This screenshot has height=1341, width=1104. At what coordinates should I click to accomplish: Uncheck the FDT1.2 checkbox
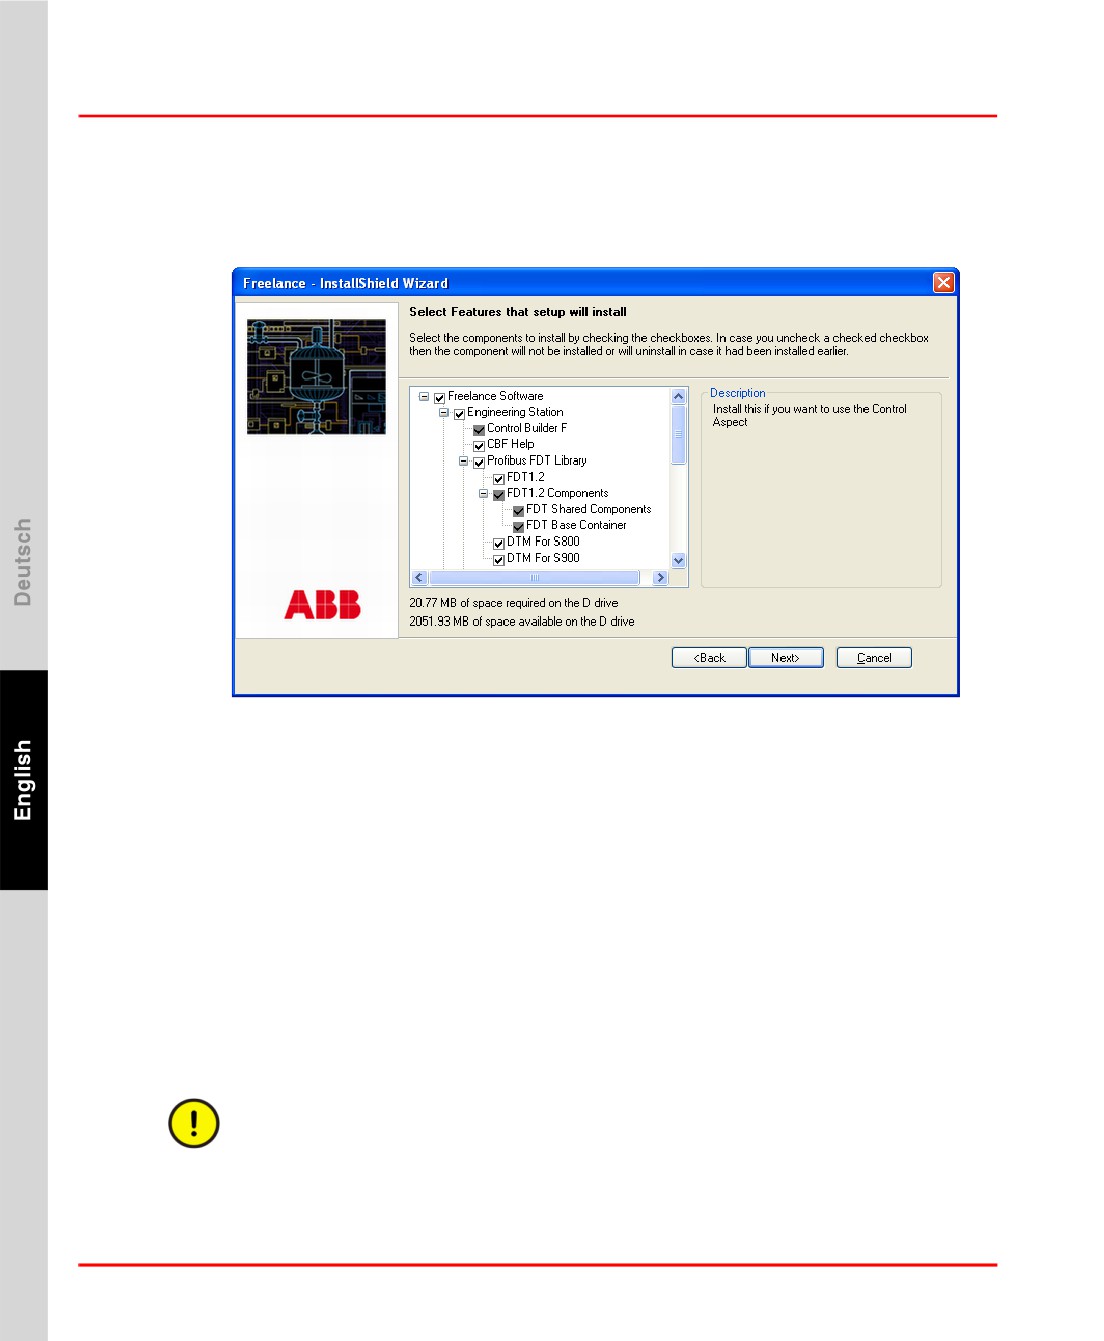499,479
